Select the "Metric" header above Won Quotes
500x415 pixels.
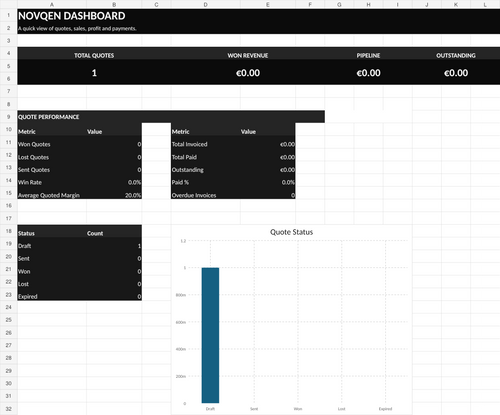point(27,132)
